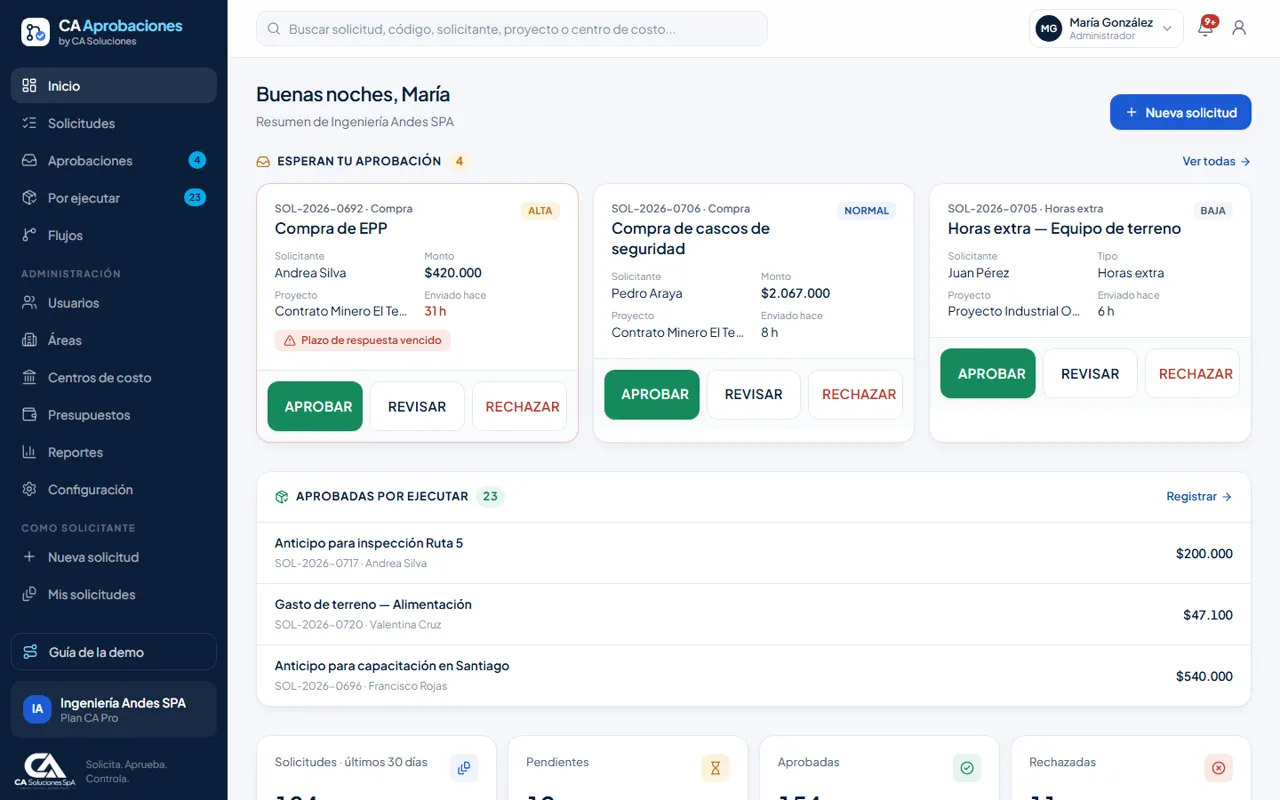Image resolution: width=1280 pixels, height=800 pixels.
Task: Click the Aprobadas checkmark icon
Action: click(x=967, y=768)
